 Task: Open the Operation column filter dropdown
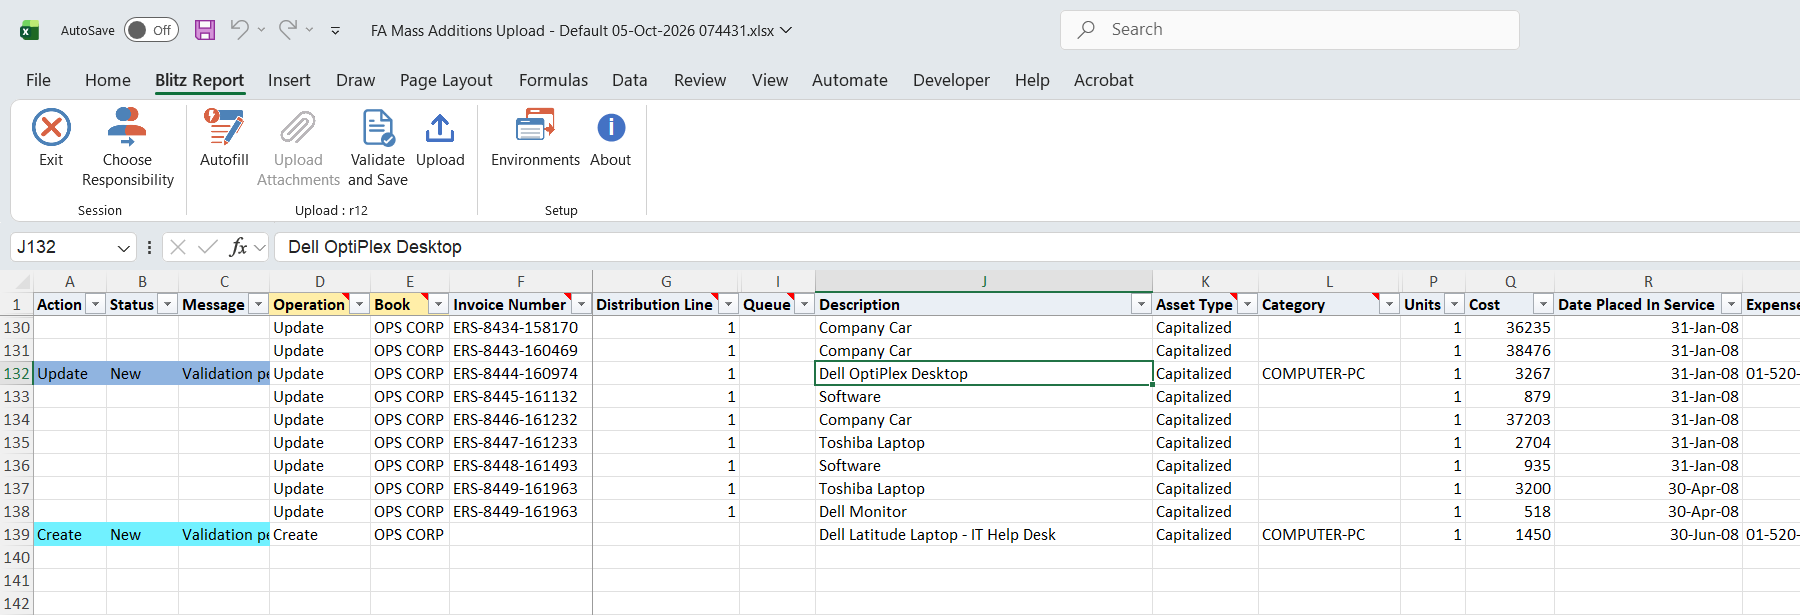359,304
